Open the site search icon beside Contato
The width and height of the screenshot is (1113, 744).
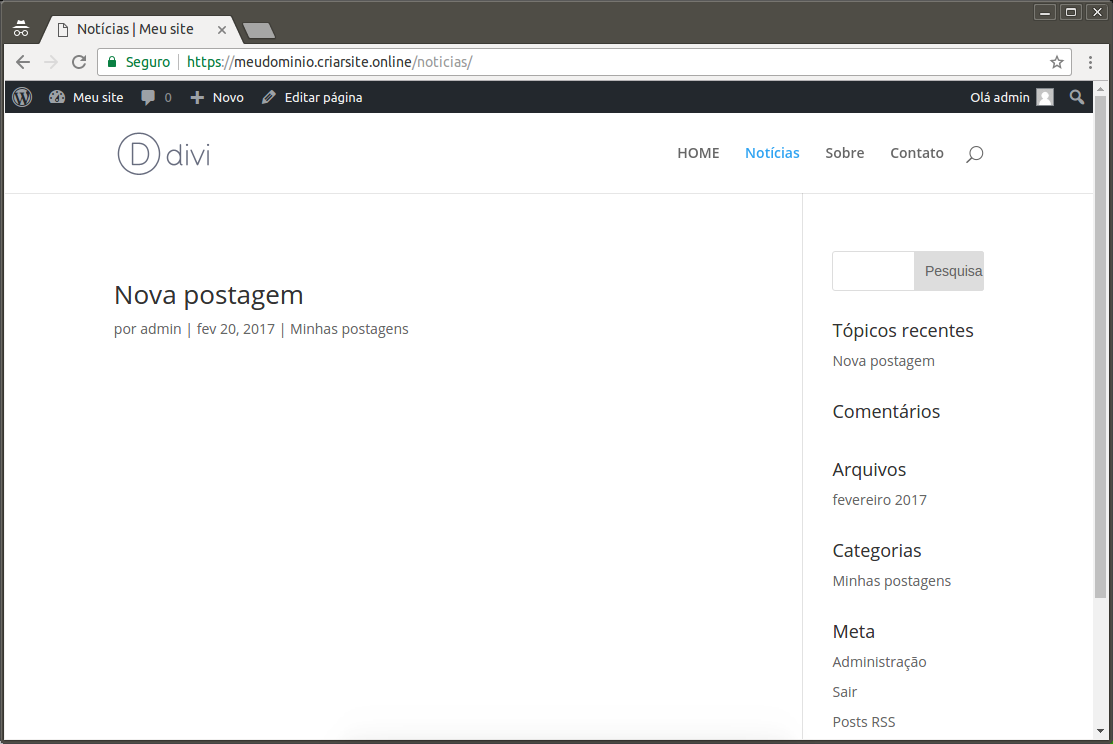click(974, 154)
